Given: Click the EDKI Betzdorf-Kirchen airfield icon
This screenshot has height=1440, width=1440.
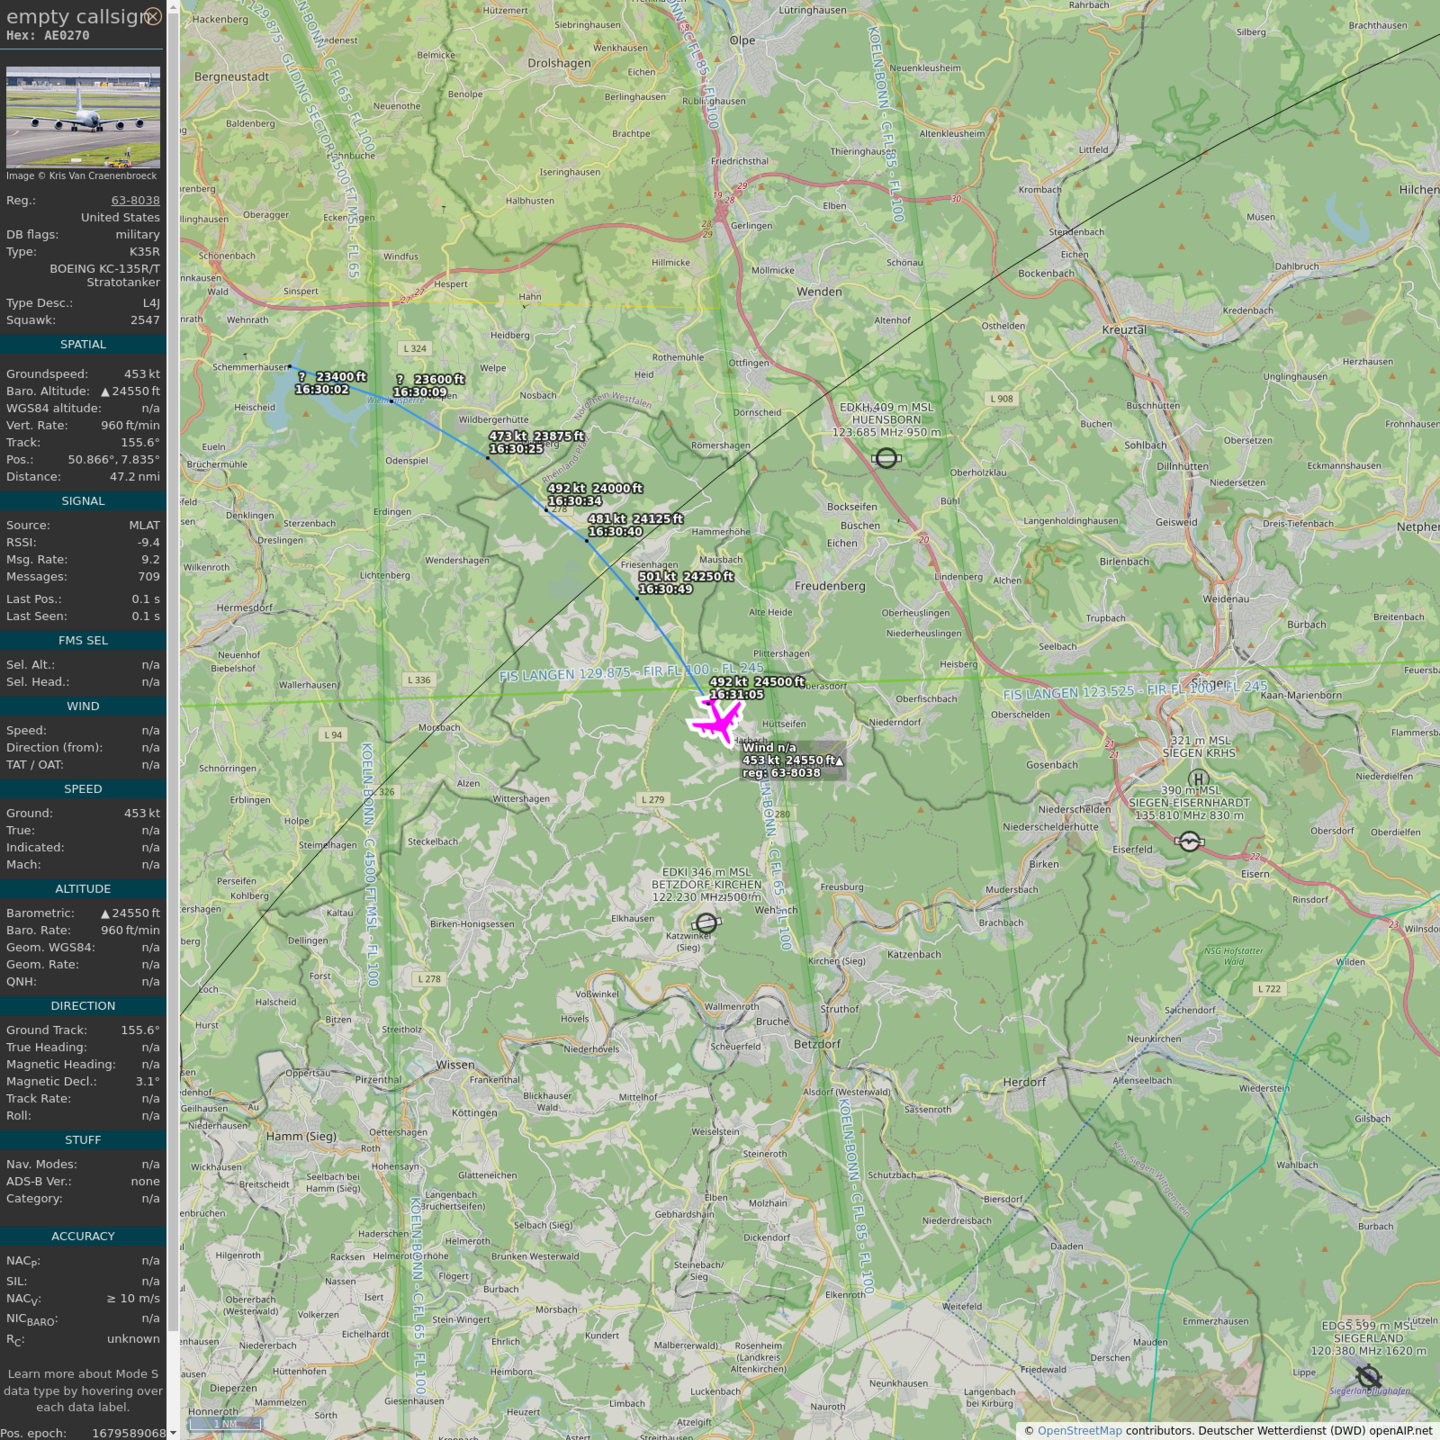Looking at the screenshot, I should [706, 923].
